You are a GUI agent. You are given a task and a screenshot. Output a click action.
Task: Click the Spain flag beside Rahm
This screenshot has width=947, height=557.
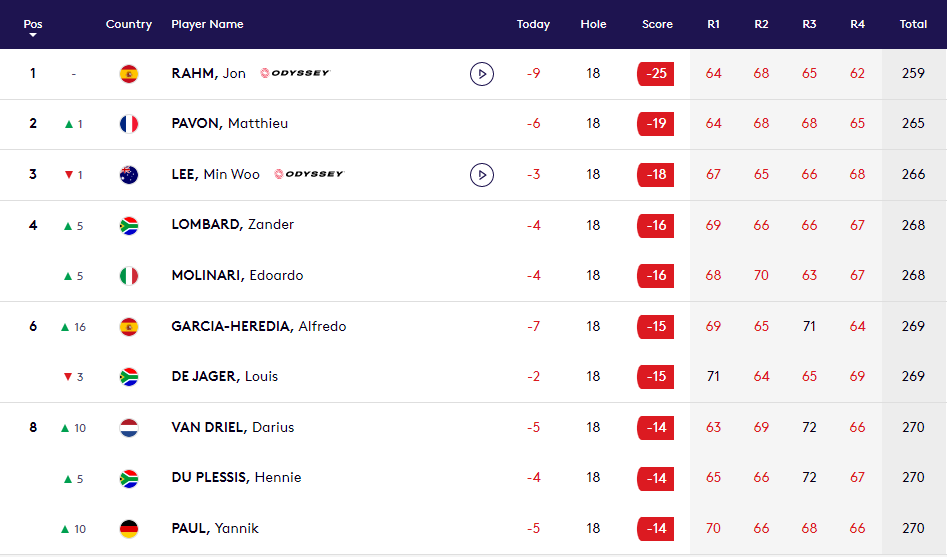(x=129, y=74)
